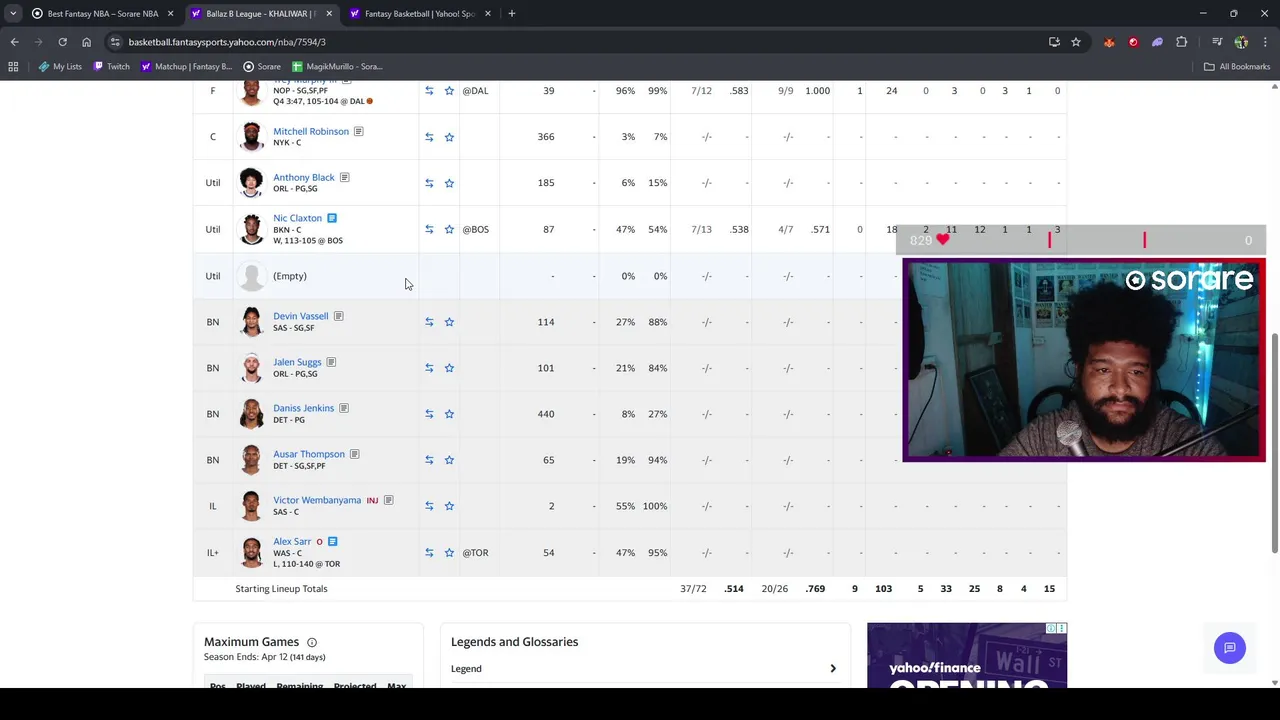1280x720 pixels.
Task: Toggle watchlist star for Devin Vassell
Action: coord(449,322)
